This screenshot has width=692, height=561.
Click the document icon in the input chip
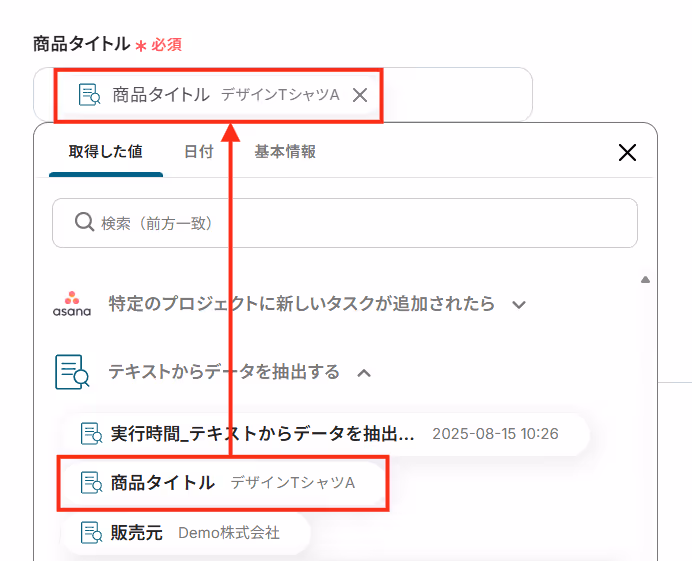pyautogui.click(x=90, y=94)
